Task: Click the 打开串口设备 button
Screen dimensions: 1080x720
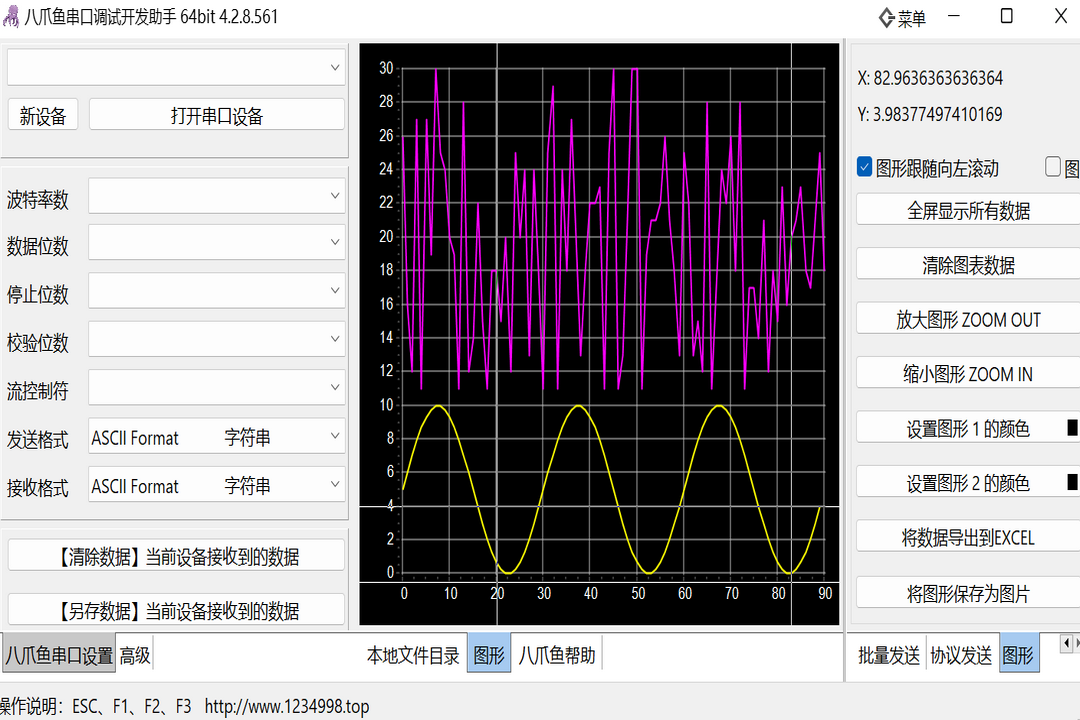Action: (216, 115)
